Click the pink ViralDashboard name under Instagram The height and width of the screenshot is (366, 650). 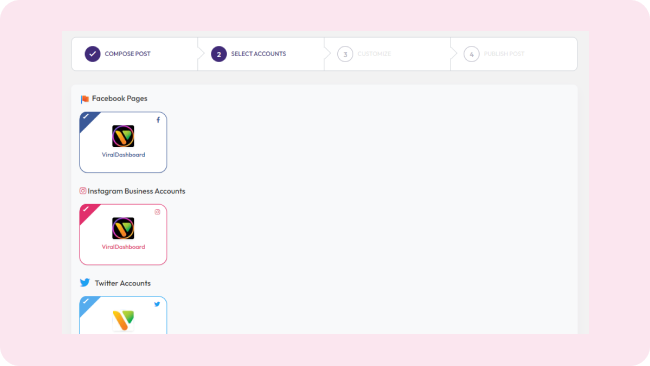pyautogui.click(x=124, y=247)
